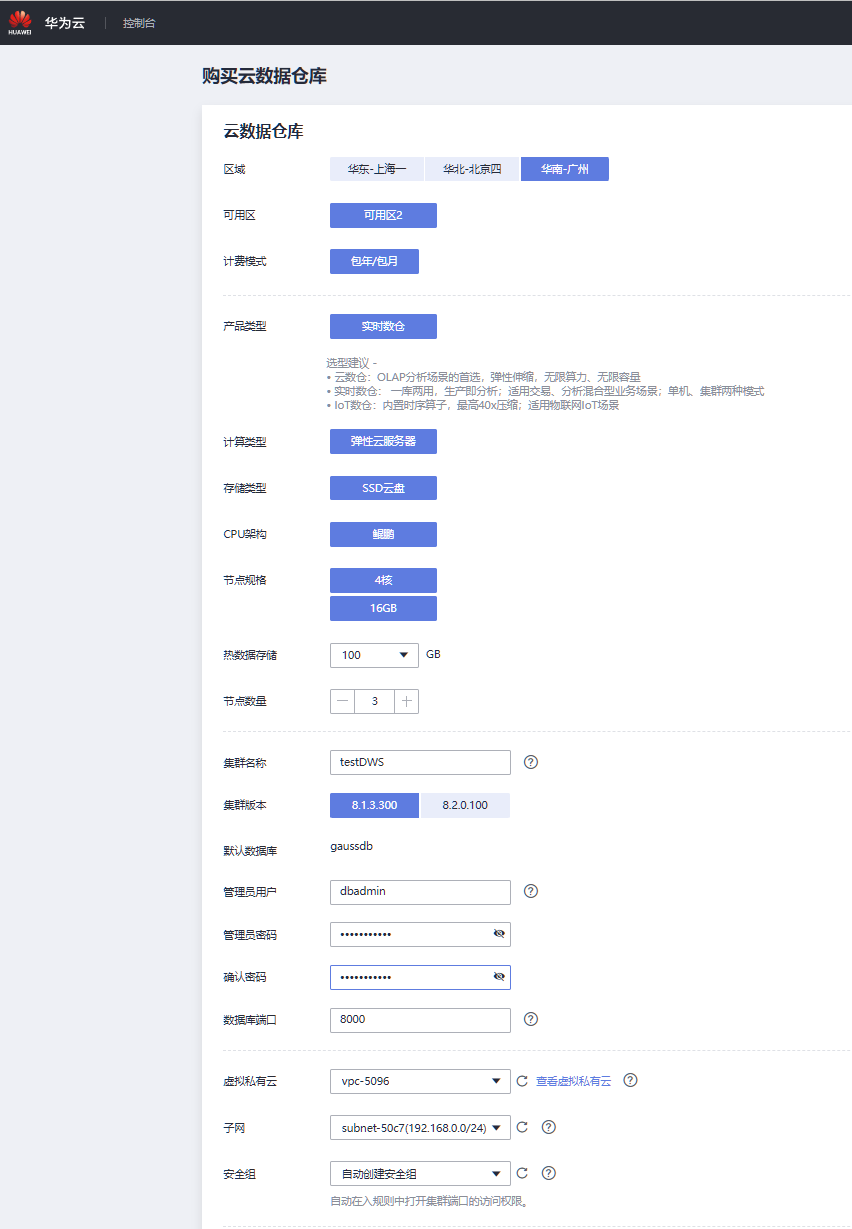Image resolution: width=852 pixels, height=1229 pixels.
Task: Switch region to 华北-北京四
Action: pyautogui.click(x=472, y=169)
